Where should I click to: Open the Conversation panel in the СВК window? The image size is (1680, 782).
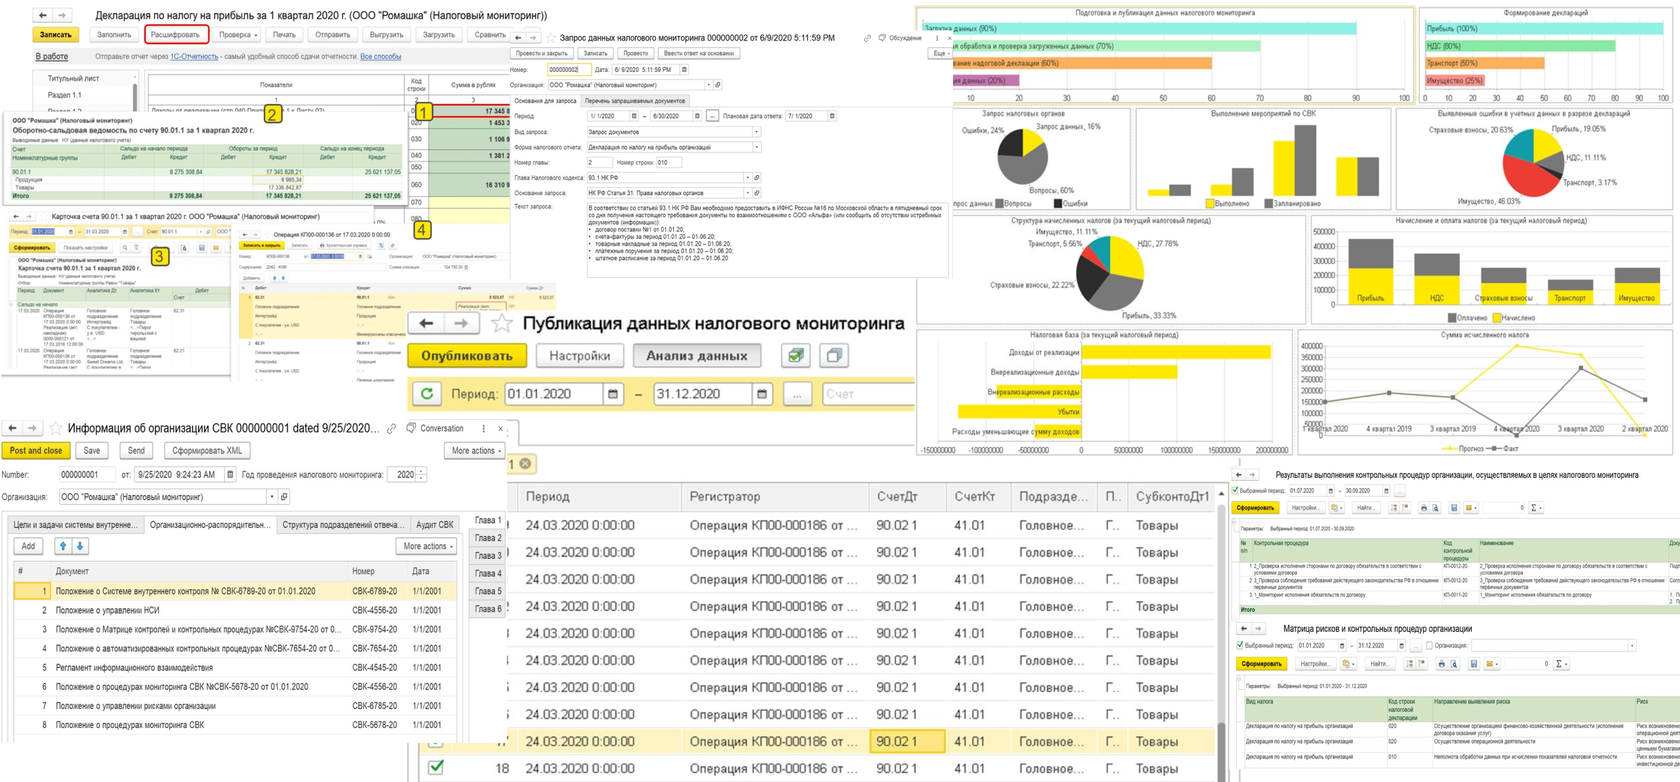(436, 429)
